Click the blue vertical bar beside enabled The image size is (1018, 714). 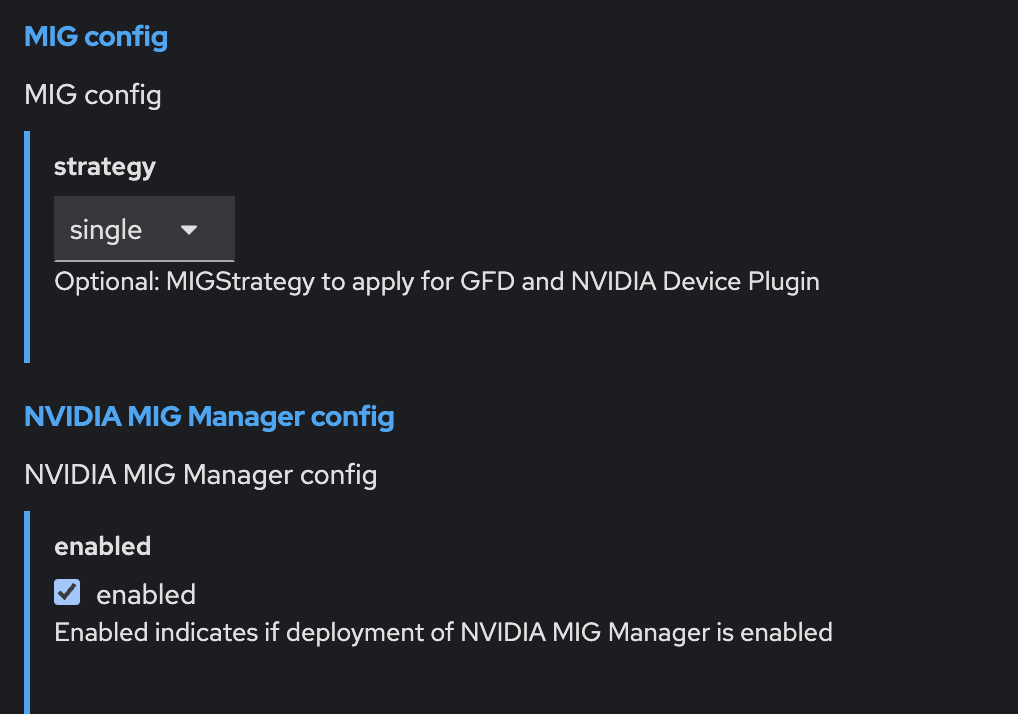[x=27, y=612]
